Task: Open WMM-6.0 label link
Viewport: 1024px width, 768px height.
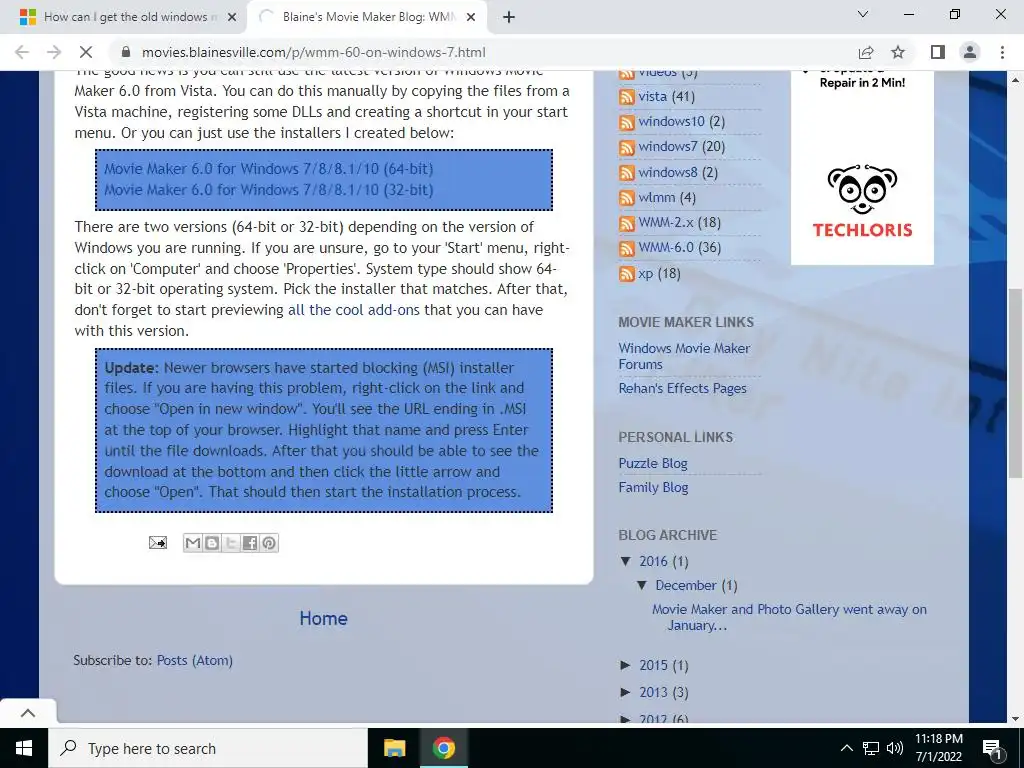Action: (665, 247)
